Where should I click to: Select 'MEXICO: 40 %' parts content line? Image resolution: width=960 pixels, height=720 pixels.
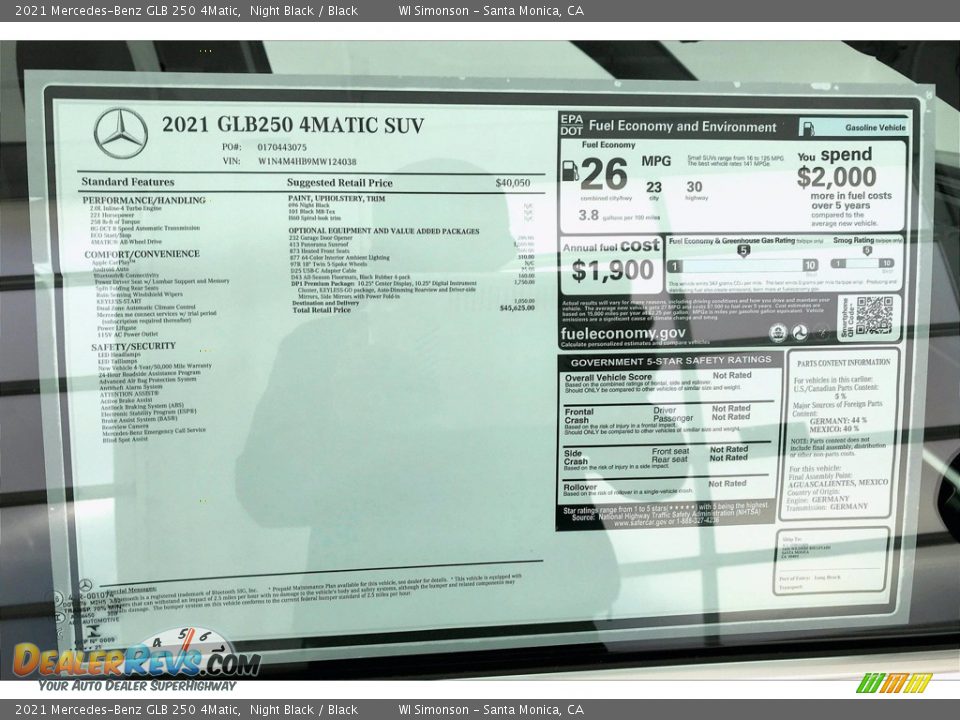tap(834, 429)
